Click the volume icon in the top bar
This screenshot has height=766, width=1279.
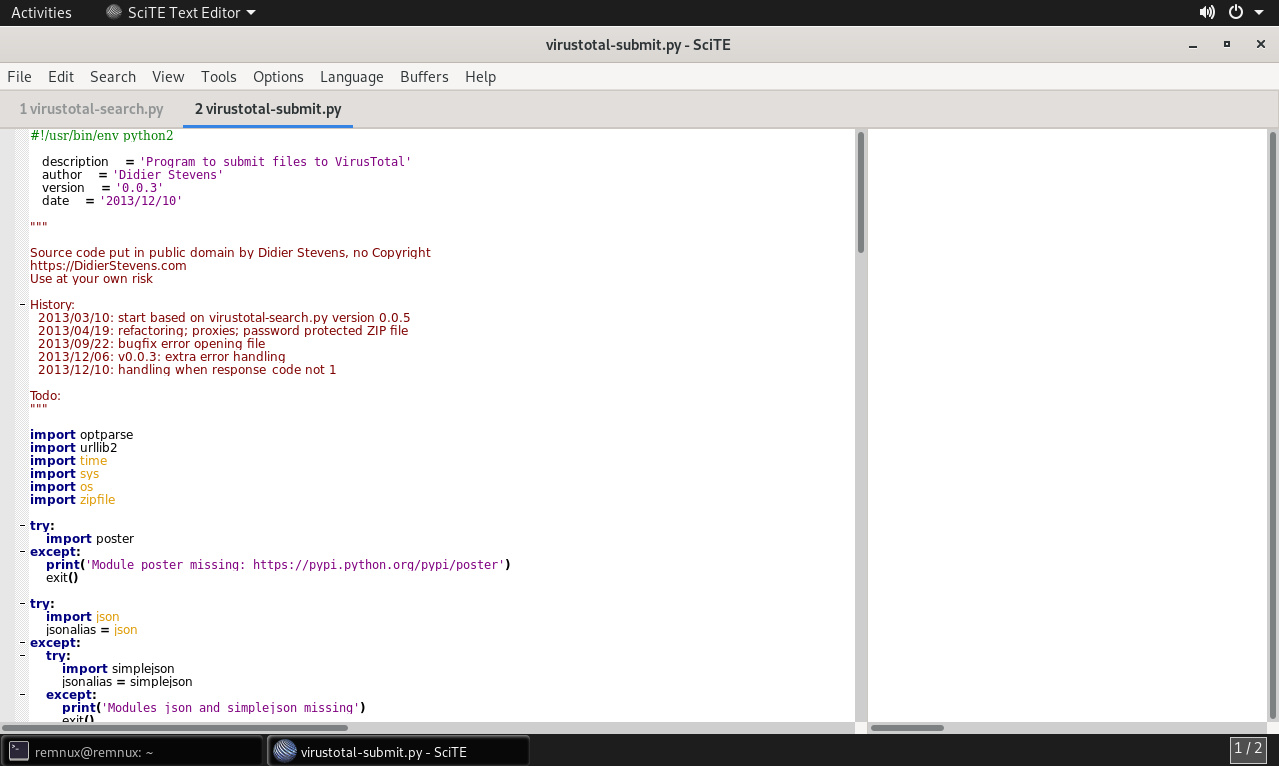click(x=1207, y=13)
